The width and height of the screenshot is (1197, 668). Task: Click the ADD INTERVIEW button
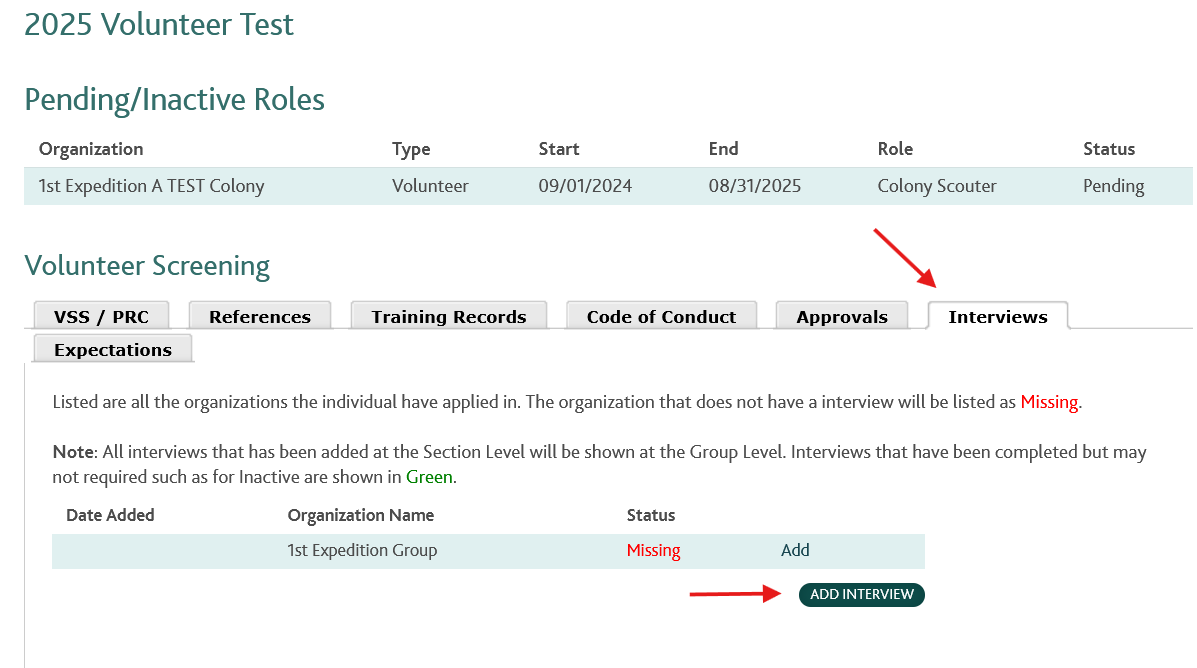861,595
